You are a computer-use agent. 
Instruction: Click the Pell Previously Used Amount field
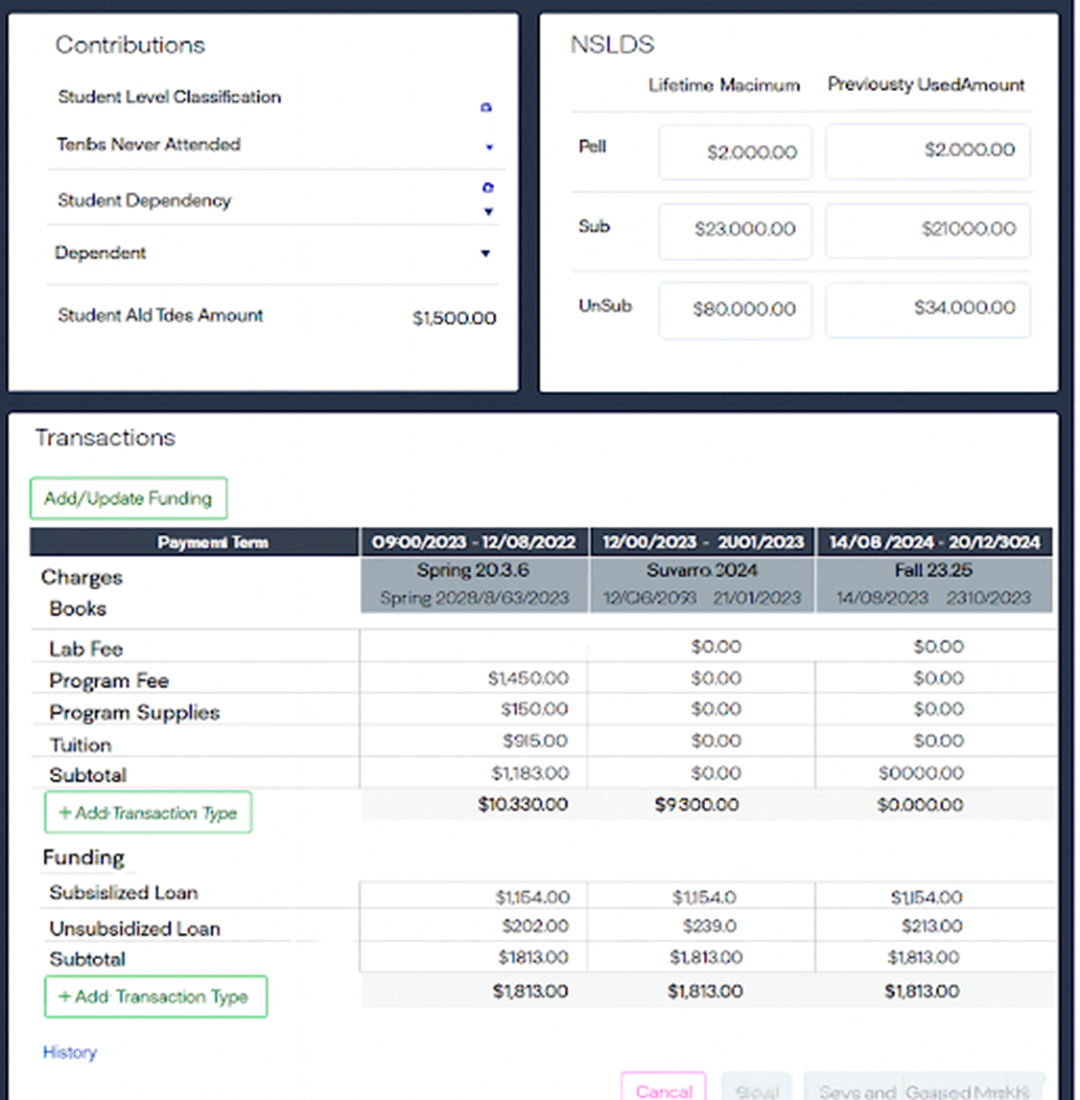(x=928, y=151)
